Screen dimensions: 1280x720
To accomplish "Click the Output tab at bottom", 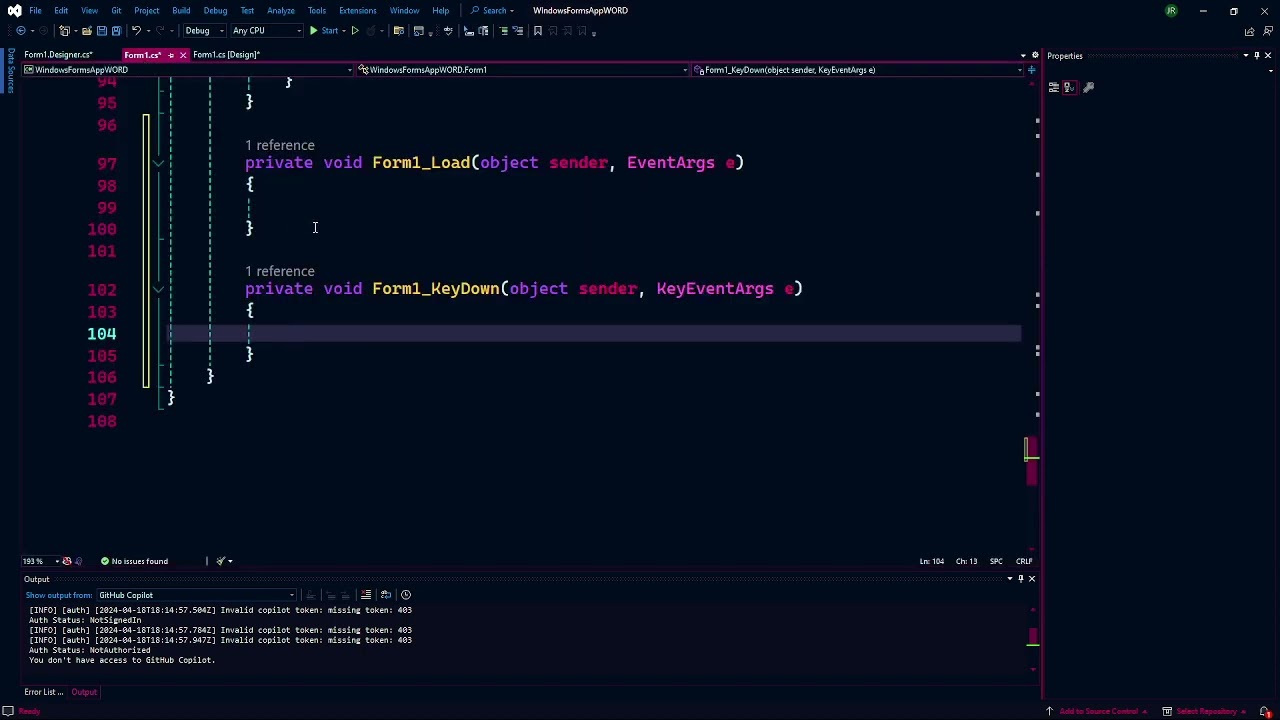I will pos(84,692).
